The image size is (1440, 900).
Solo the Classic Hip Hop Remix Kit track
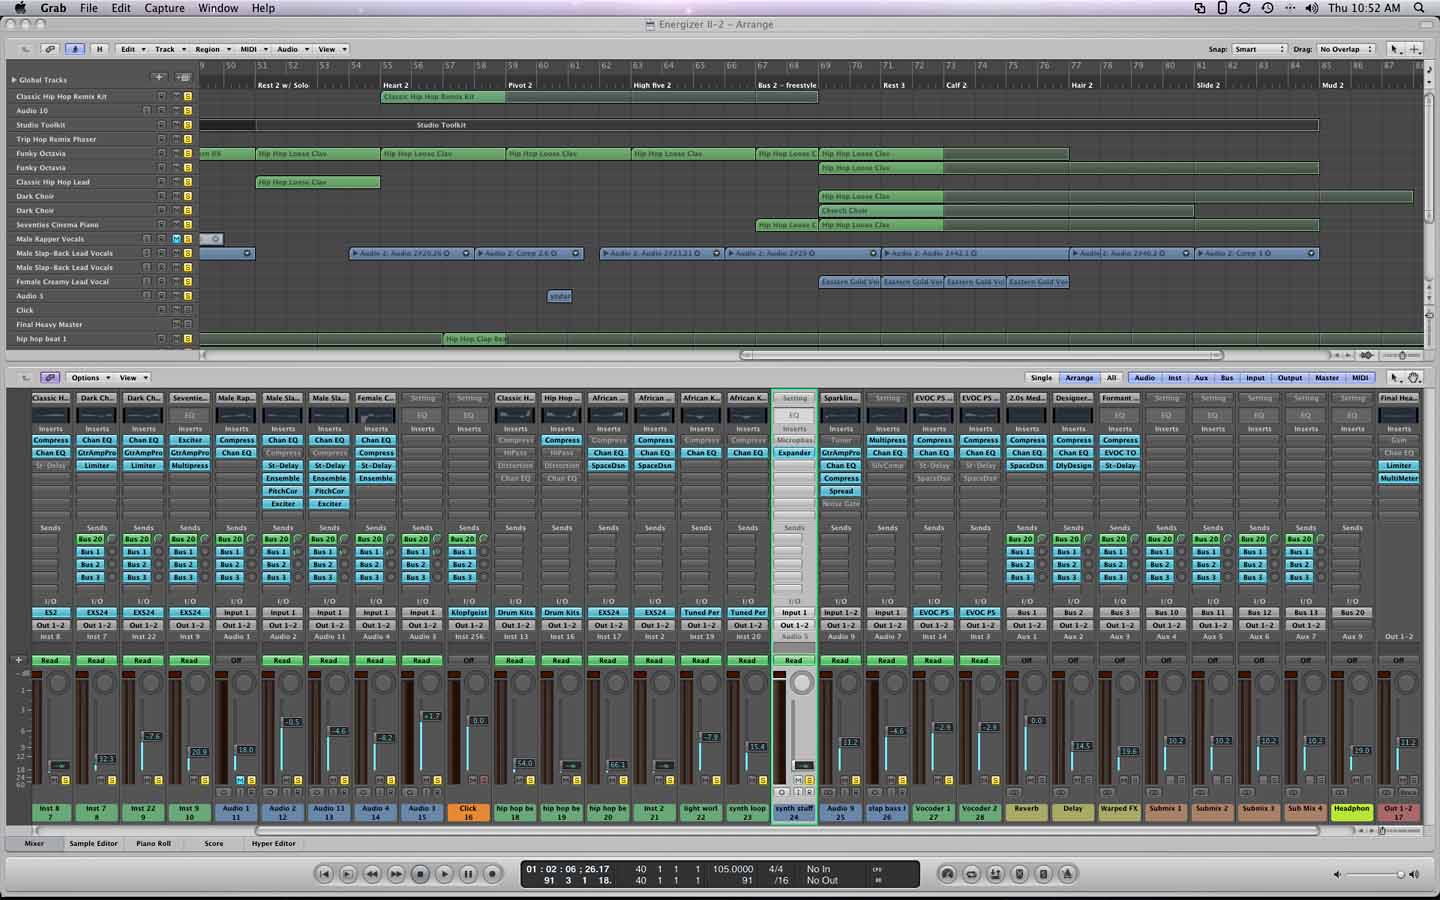[x=187, y=97]
